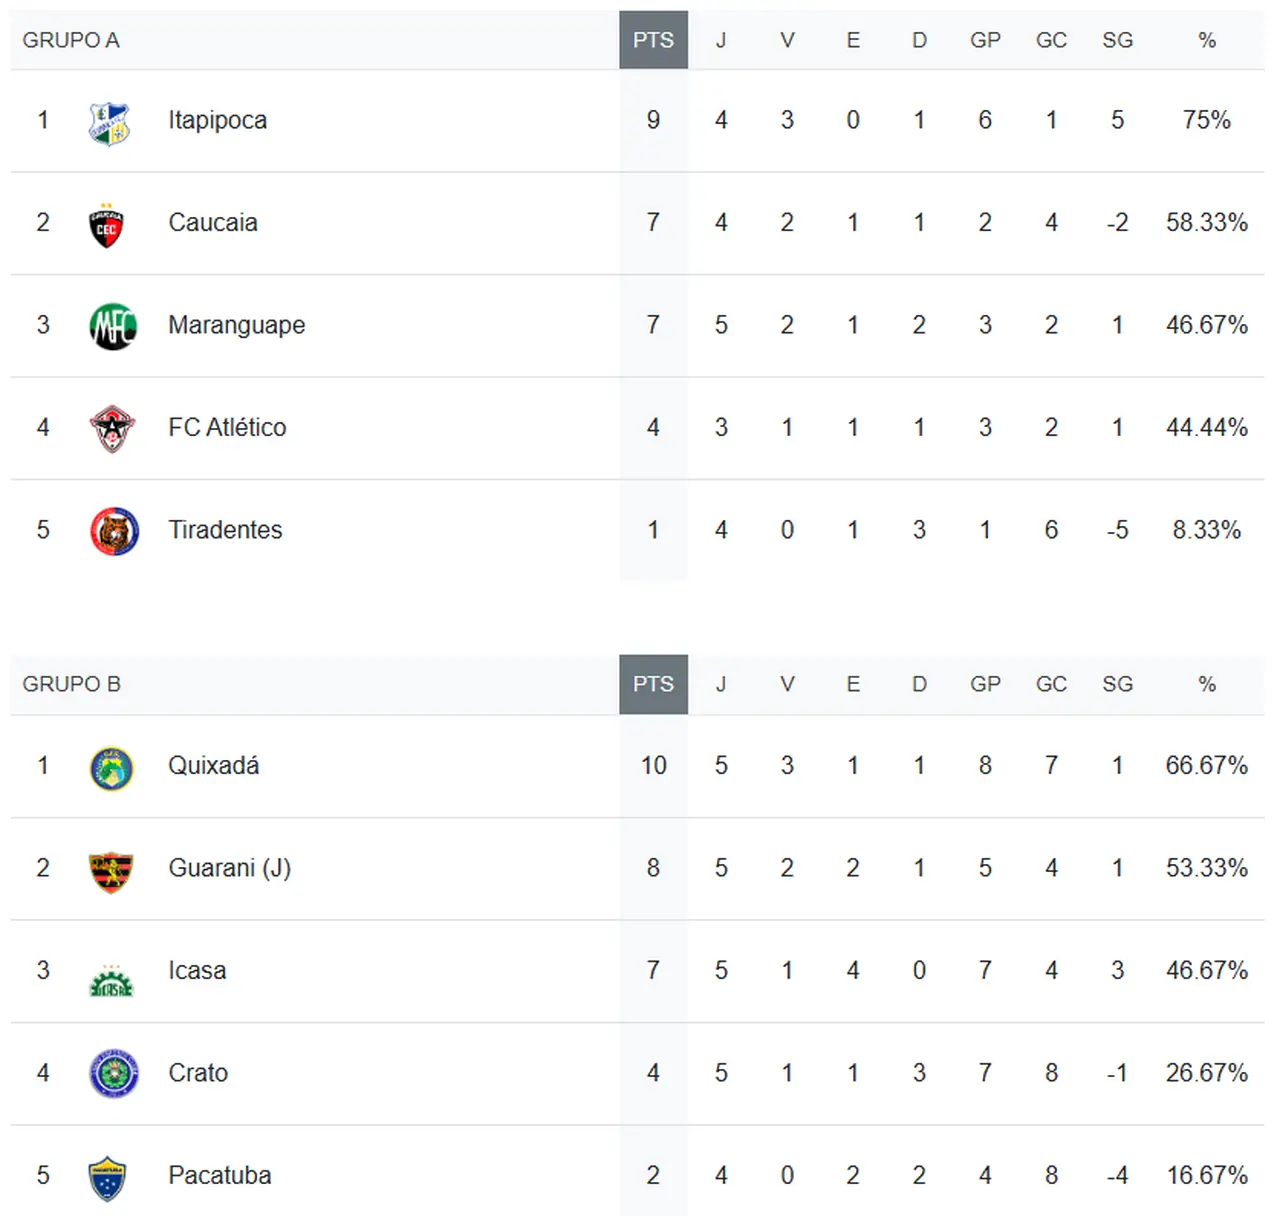Click the Pacatuba shield crest
The image size is (1280, 1216).
[107, 1178]
